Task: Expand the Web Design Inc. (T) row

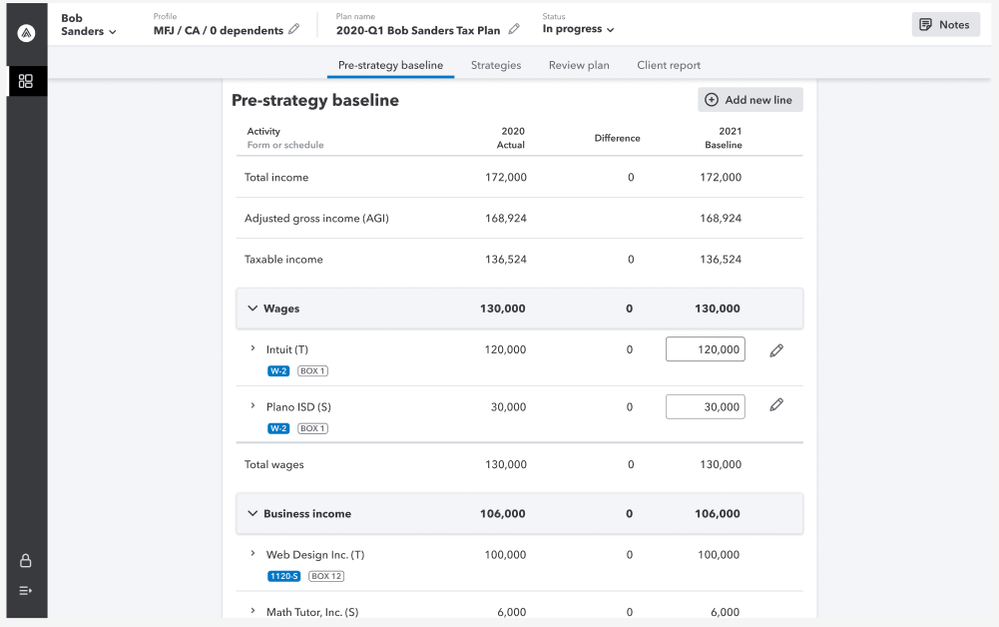Action: 253,554
